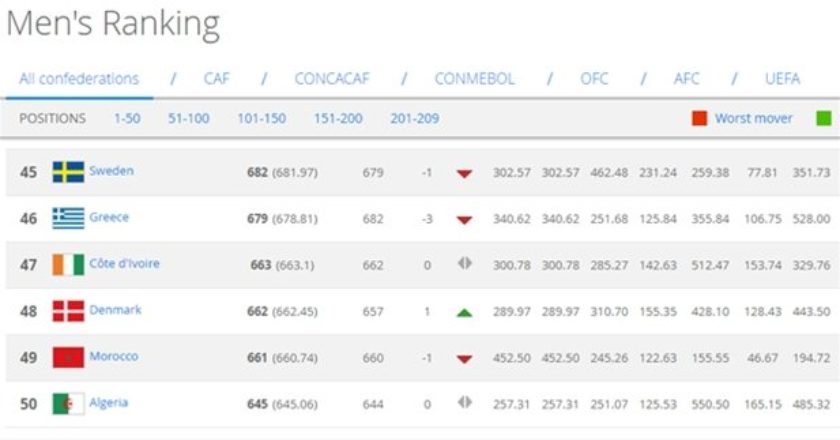This screenshot has height=440, width=840.
Task: Switch to the CAF confederation tab
Action: point(216,79)
